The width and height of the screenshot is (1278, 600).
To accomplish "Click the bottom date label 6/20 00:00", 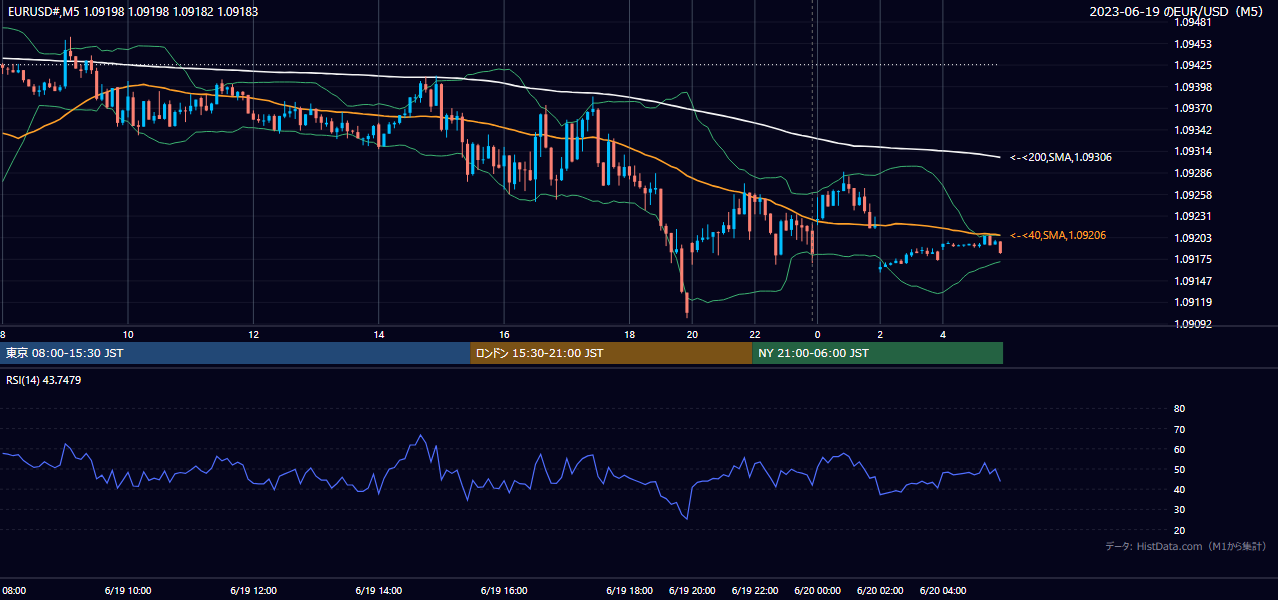I will (x=817, y=591).
